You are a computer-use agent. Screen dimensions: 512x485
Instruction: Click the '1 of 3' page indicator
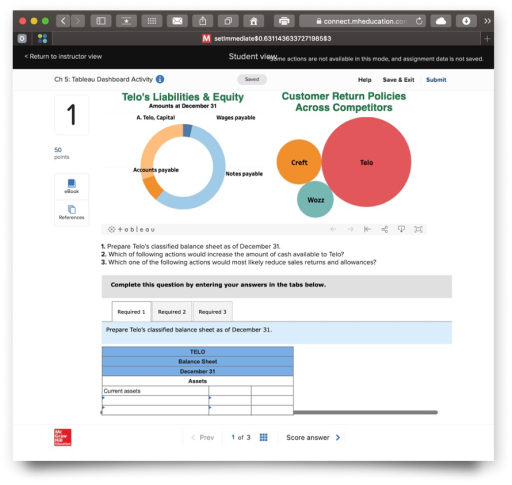[241, 437]
